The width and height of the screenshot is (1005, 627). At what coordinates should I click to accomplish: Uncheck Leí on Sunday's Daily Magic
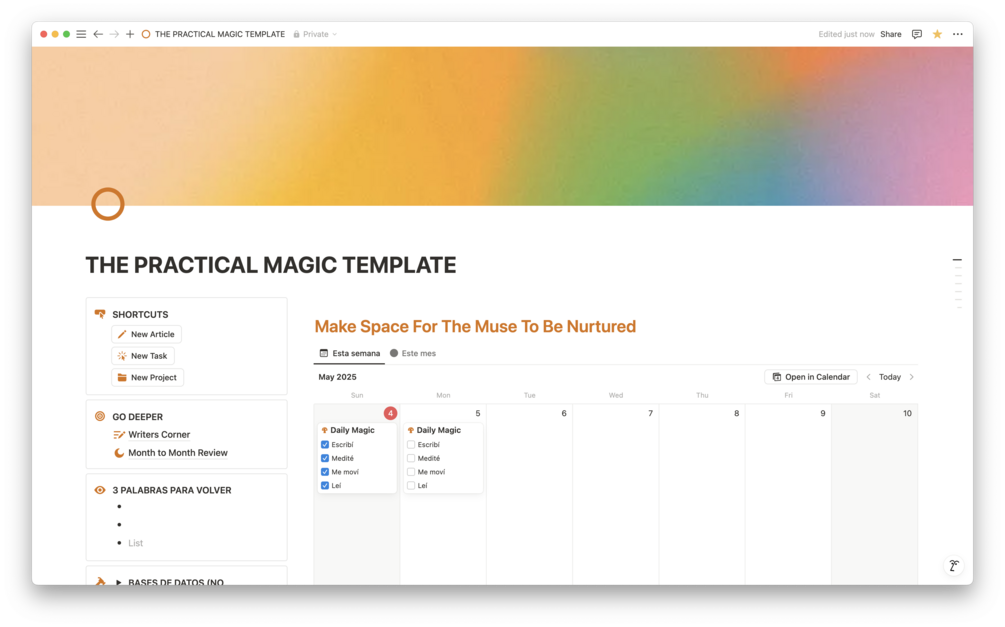tap(325, 485)
